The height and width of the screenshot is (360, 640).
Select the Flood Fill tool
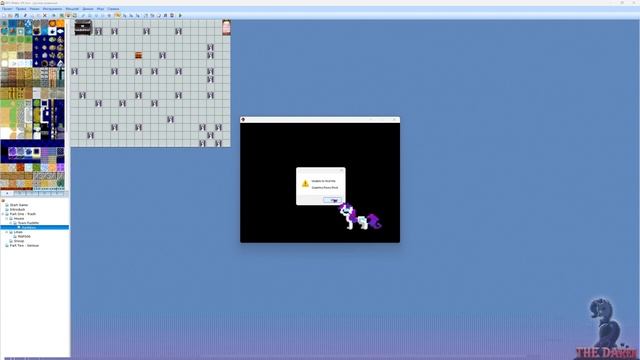click(103, 16)
